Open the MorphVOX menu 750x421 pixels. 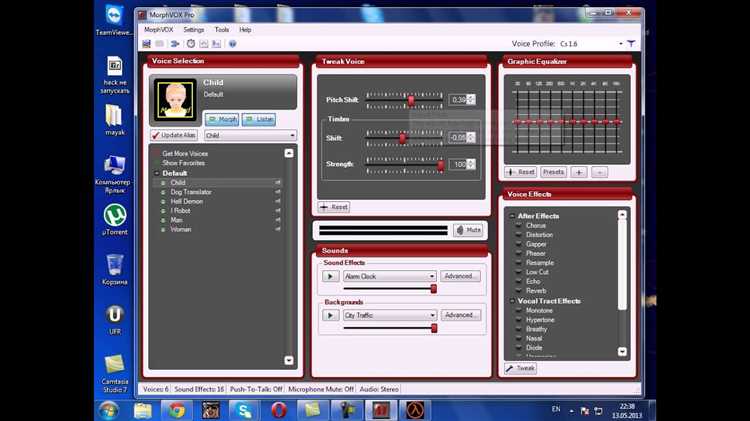coord(158,30)
